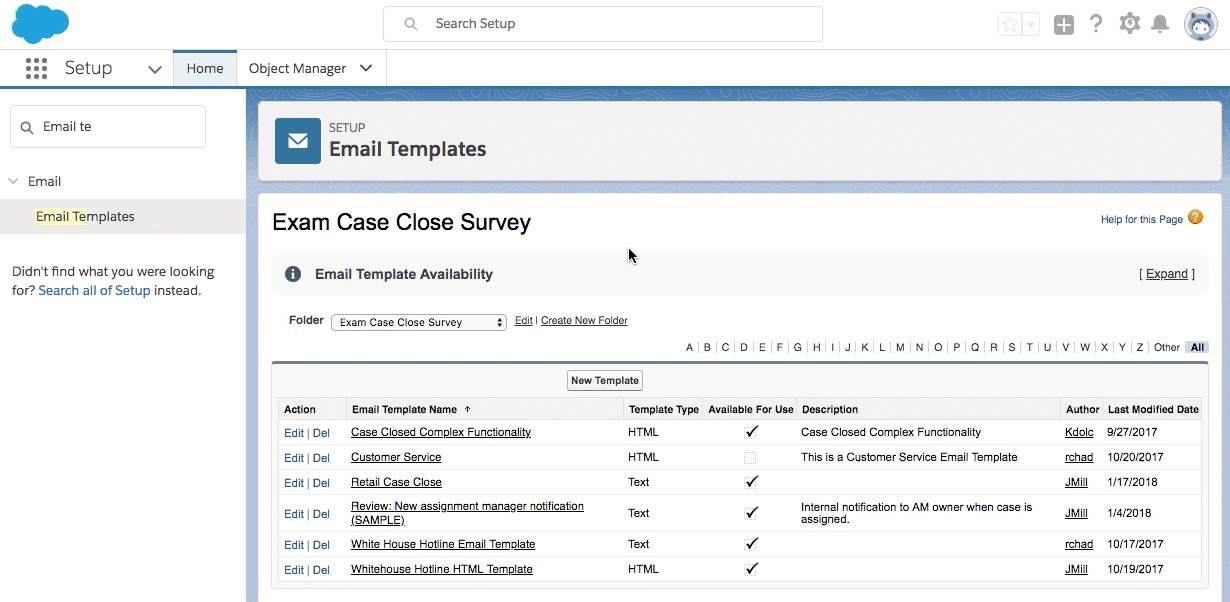This screenshot has width=1230, height=602.
Task: Open the user profile avatar
Action: tap(1200, 24)
